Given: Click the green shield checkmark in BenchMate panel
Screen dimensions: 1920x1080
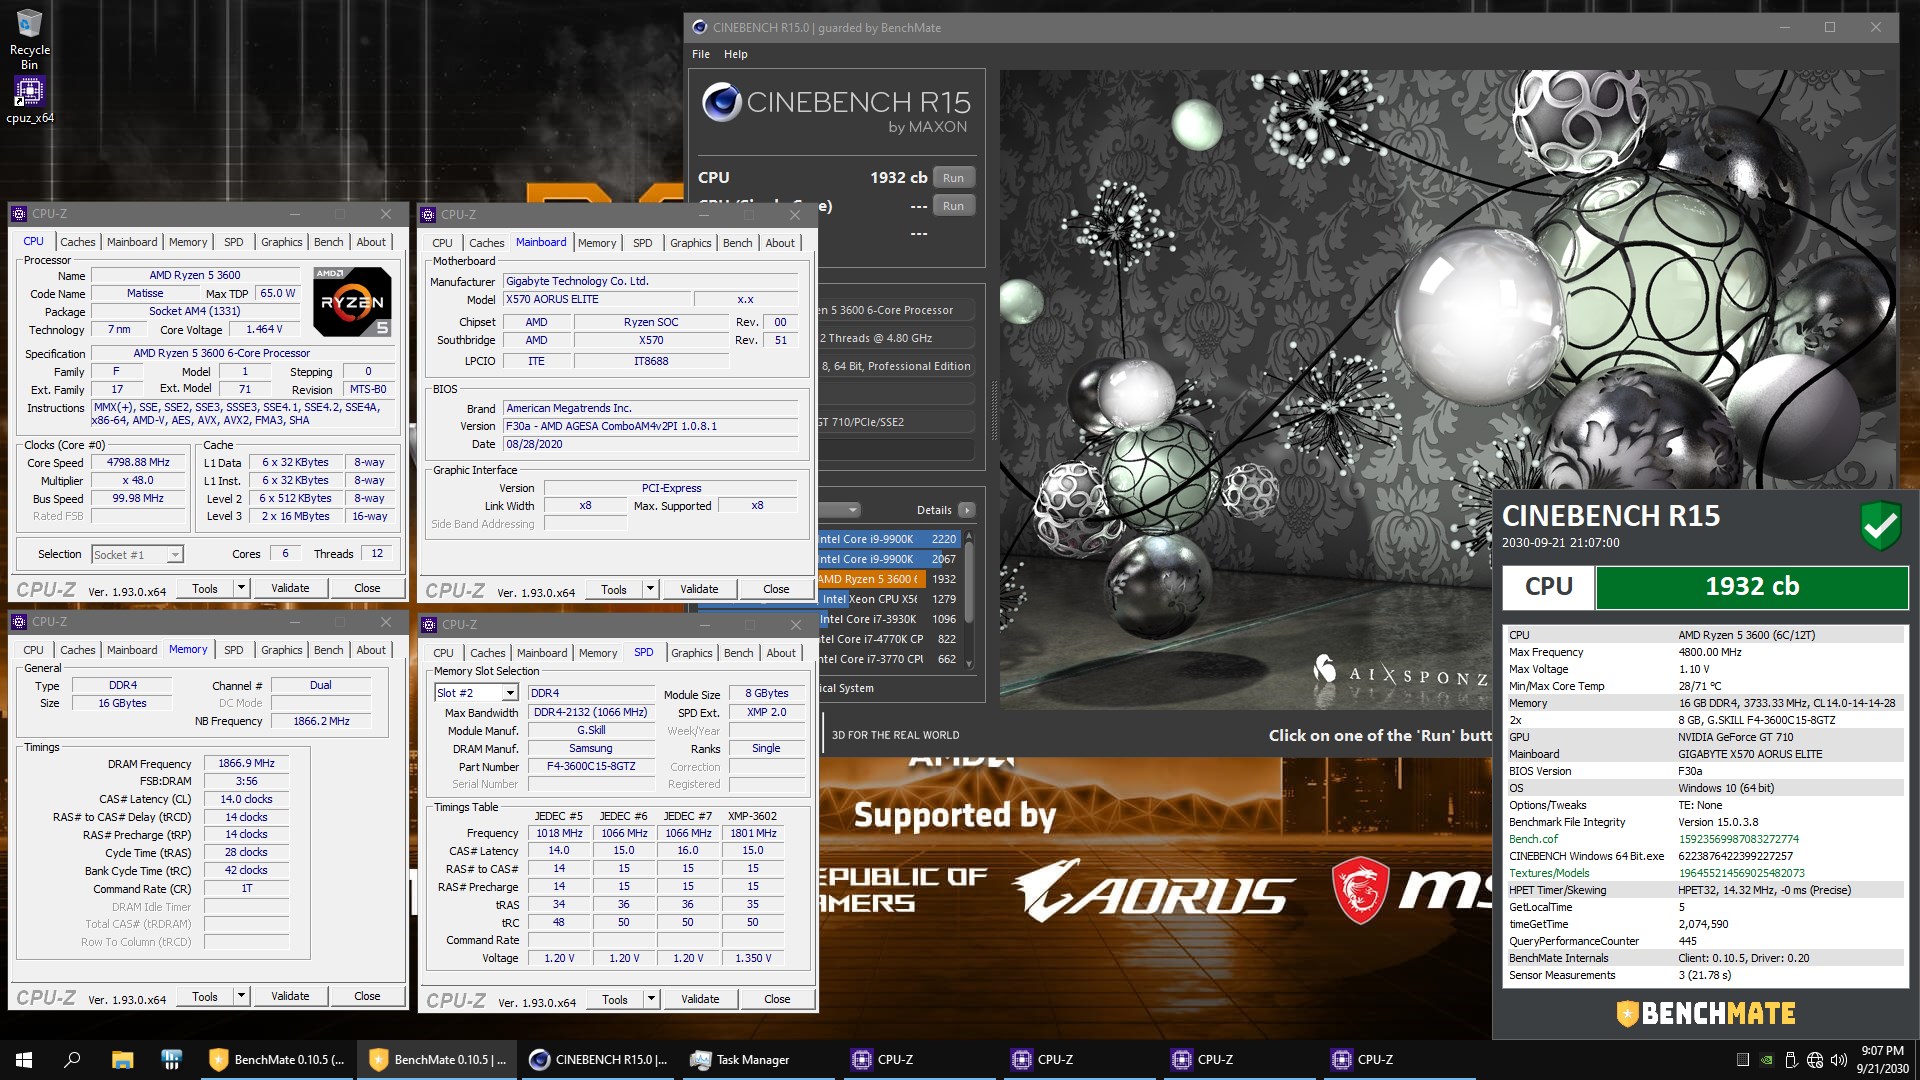Looking at the screenshot, I should 1880,524.
